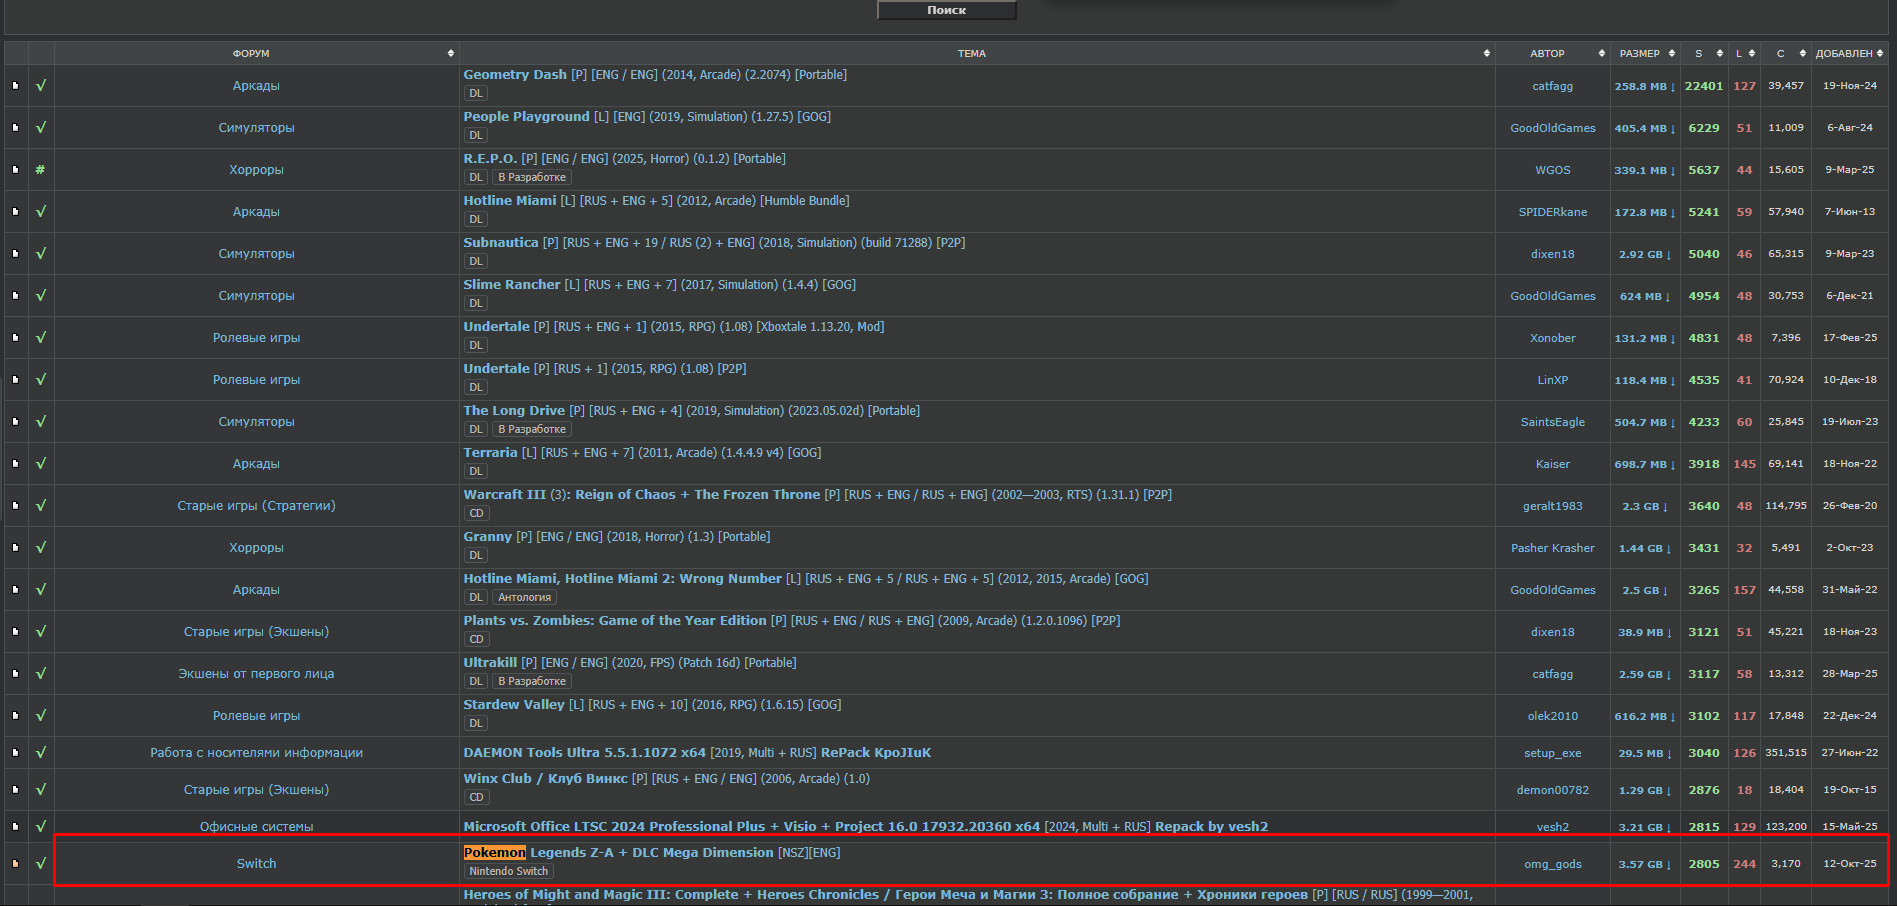Click topic icon in Microsoft Office LTSC row
The image size is (1897, 906).
point(15,827)
